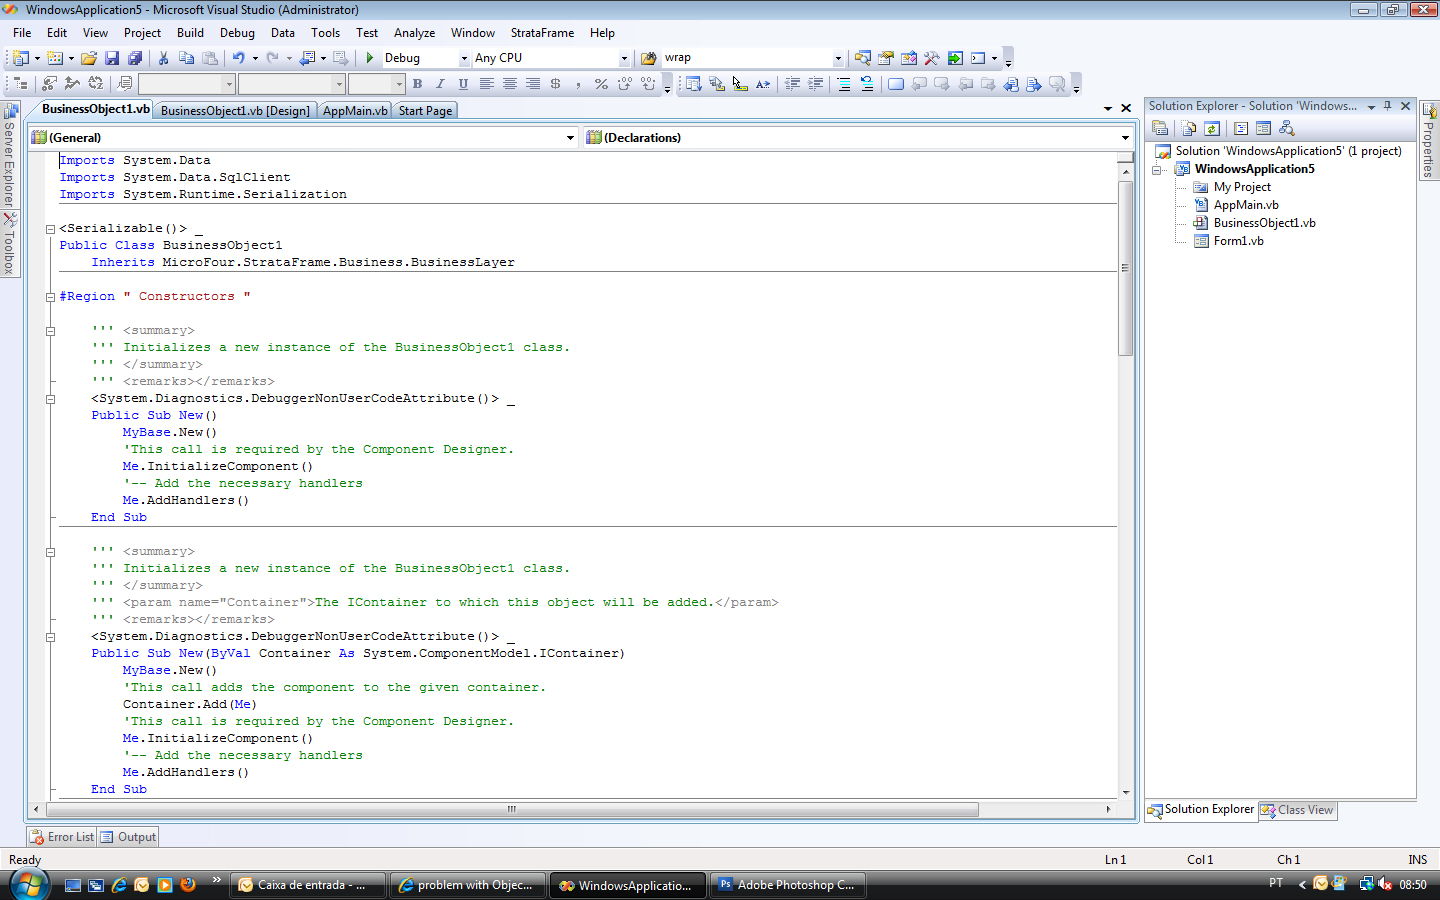Select BusinessObject1.vb in Solution Explorer
Image resolution: width=1440 pixels, height=900 pixels.
click(x=1264, y=223)
